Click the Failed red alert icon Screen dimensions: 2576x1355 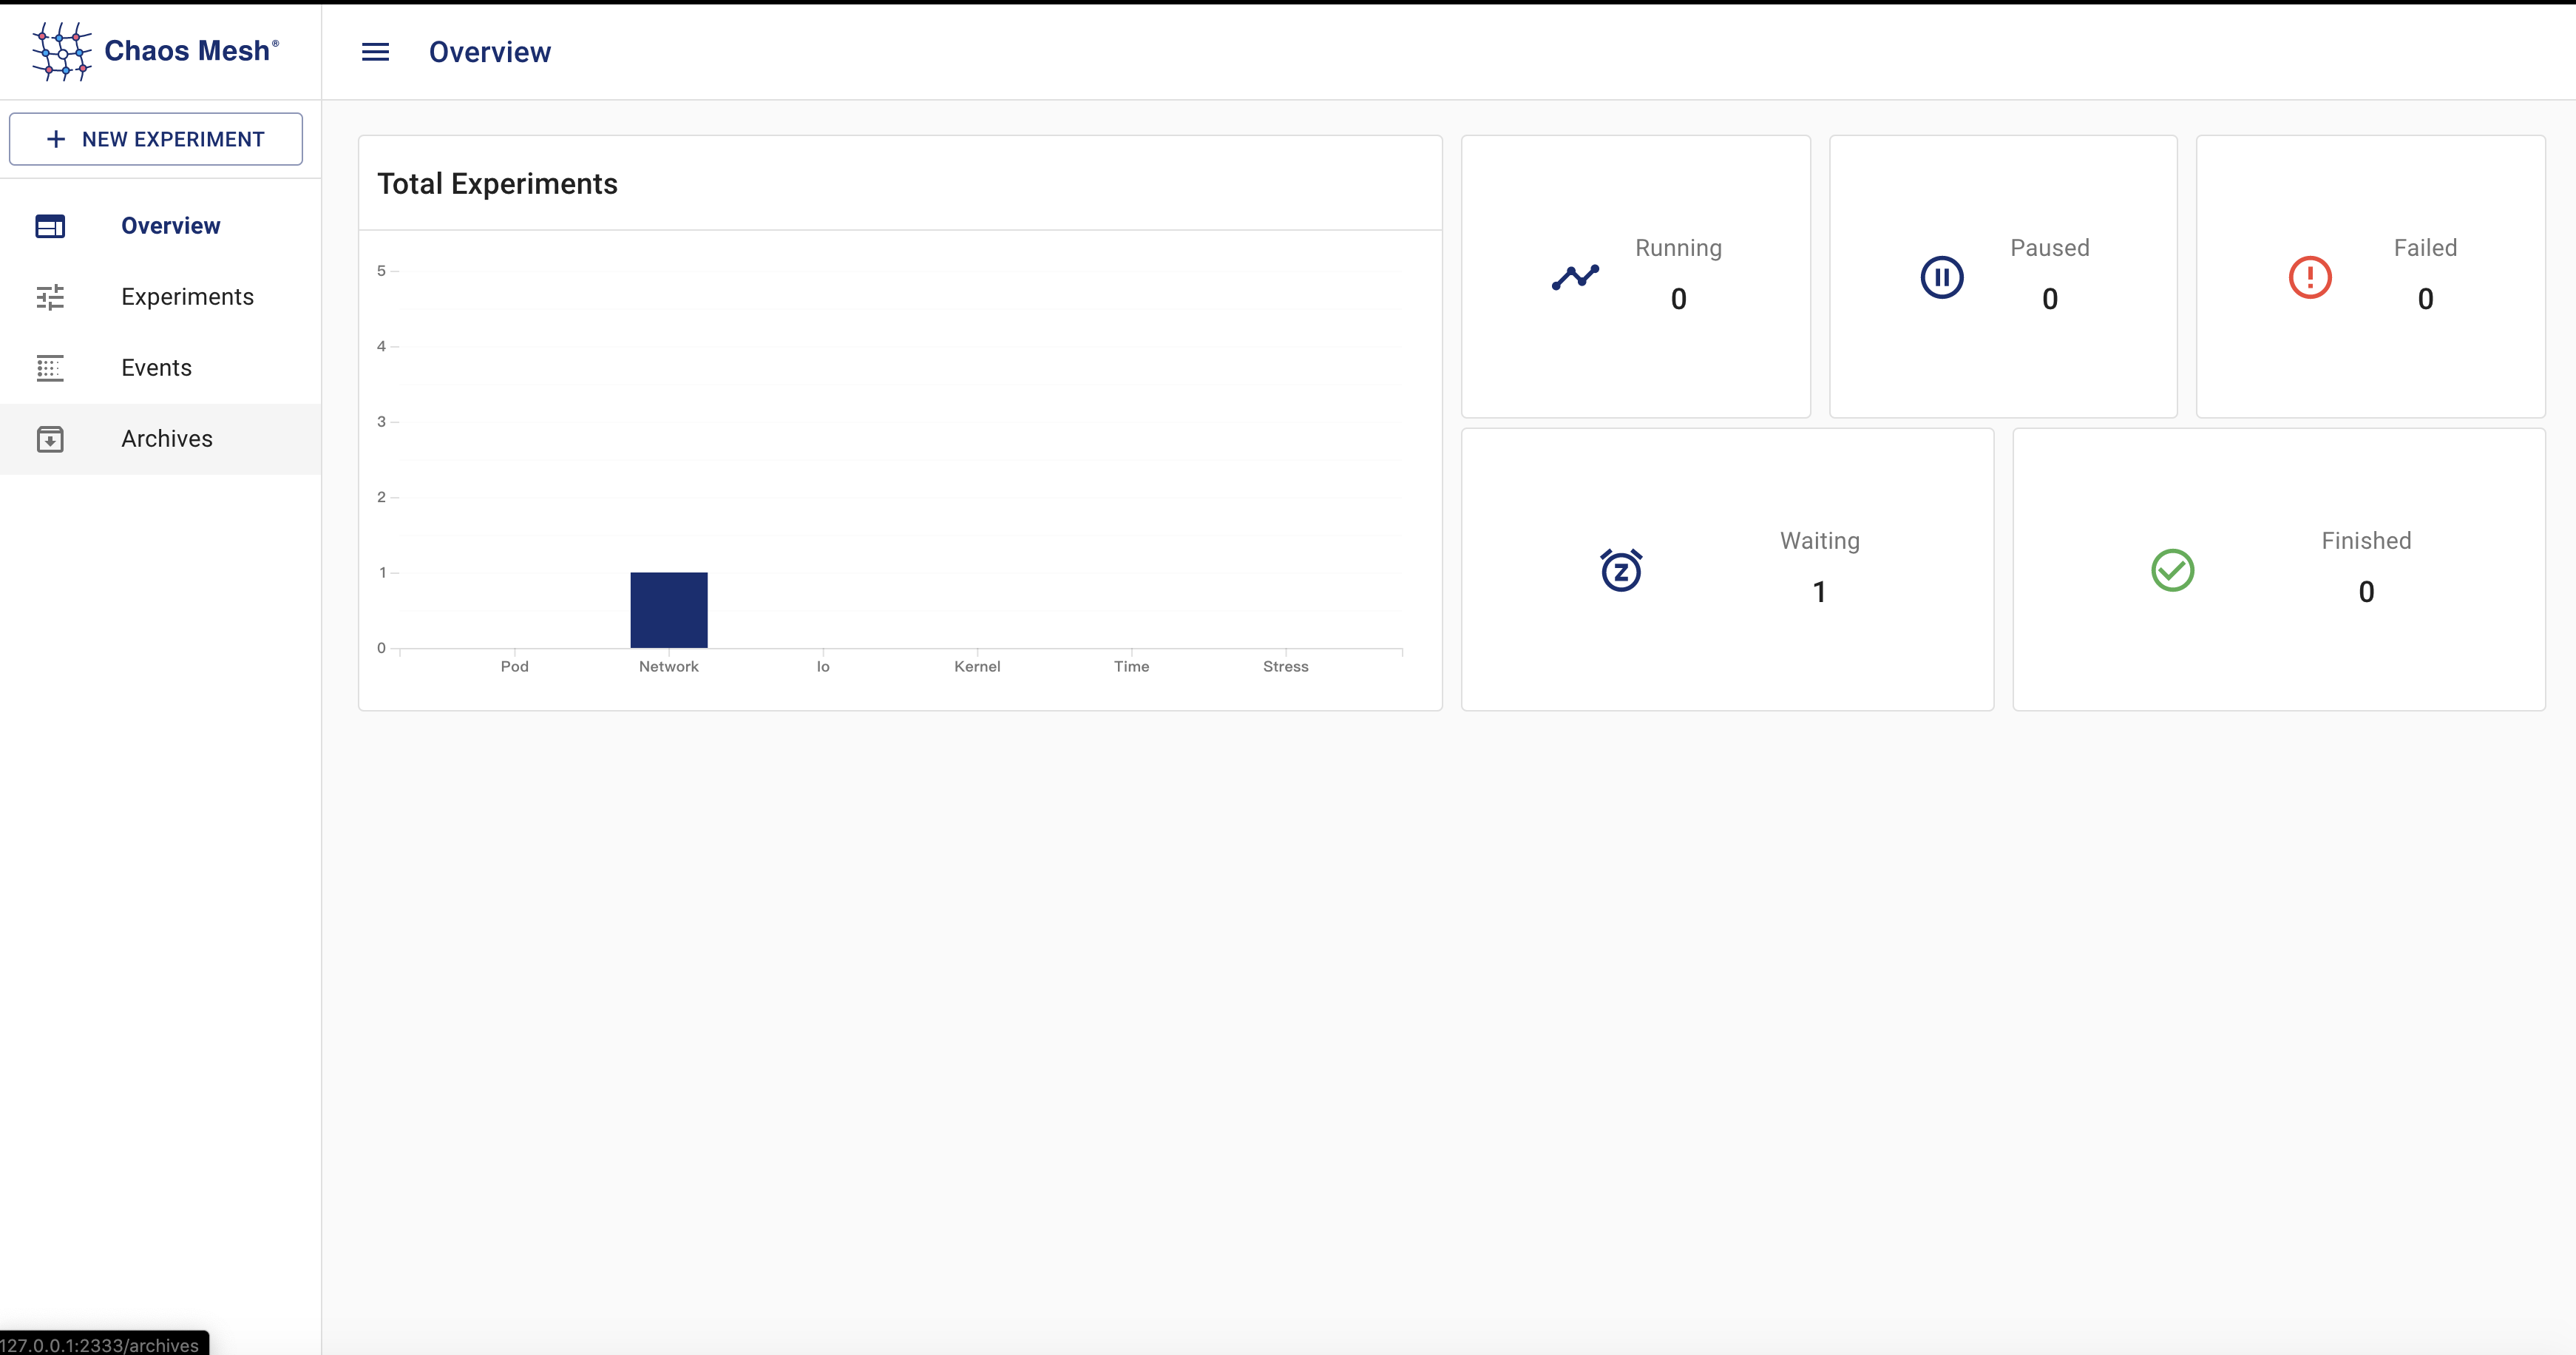(2309, 277)
